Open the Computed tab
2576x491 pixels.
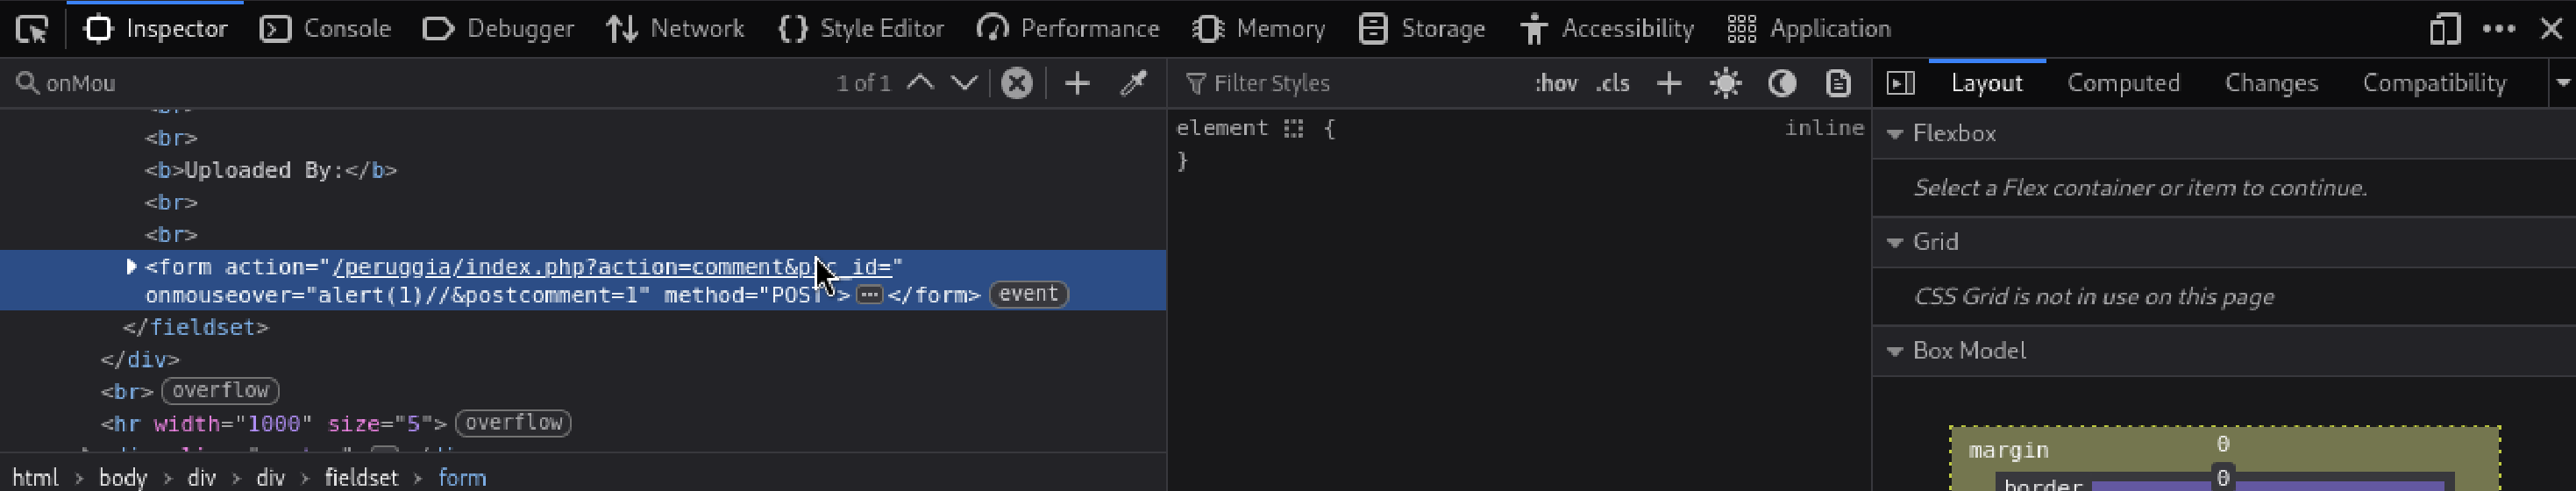[x=2123, y=83]
